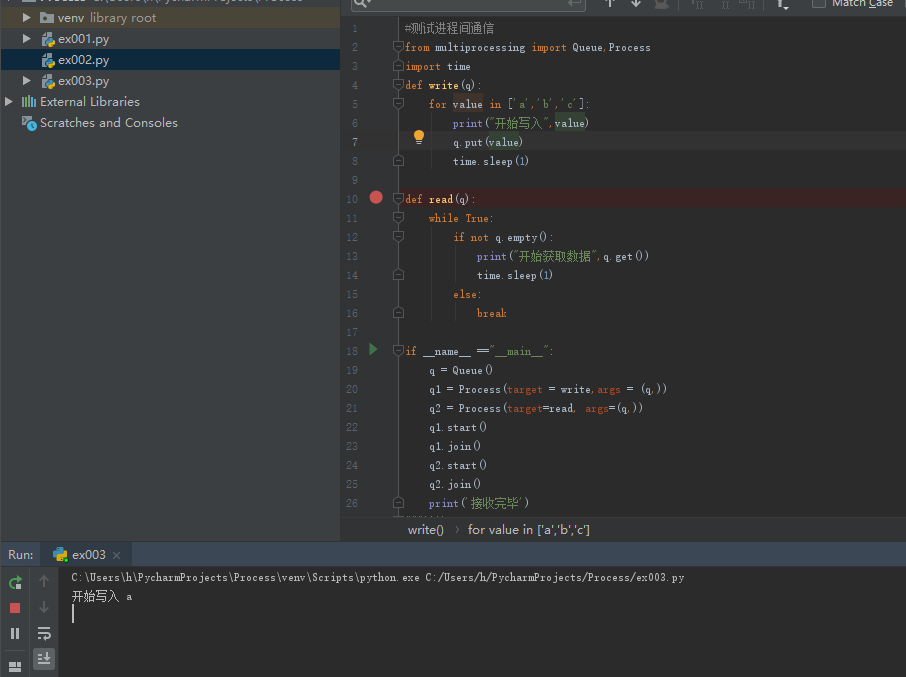Screen dimensions: 906x677
Task: Click the Run: panel label
Action: (20, 555)
